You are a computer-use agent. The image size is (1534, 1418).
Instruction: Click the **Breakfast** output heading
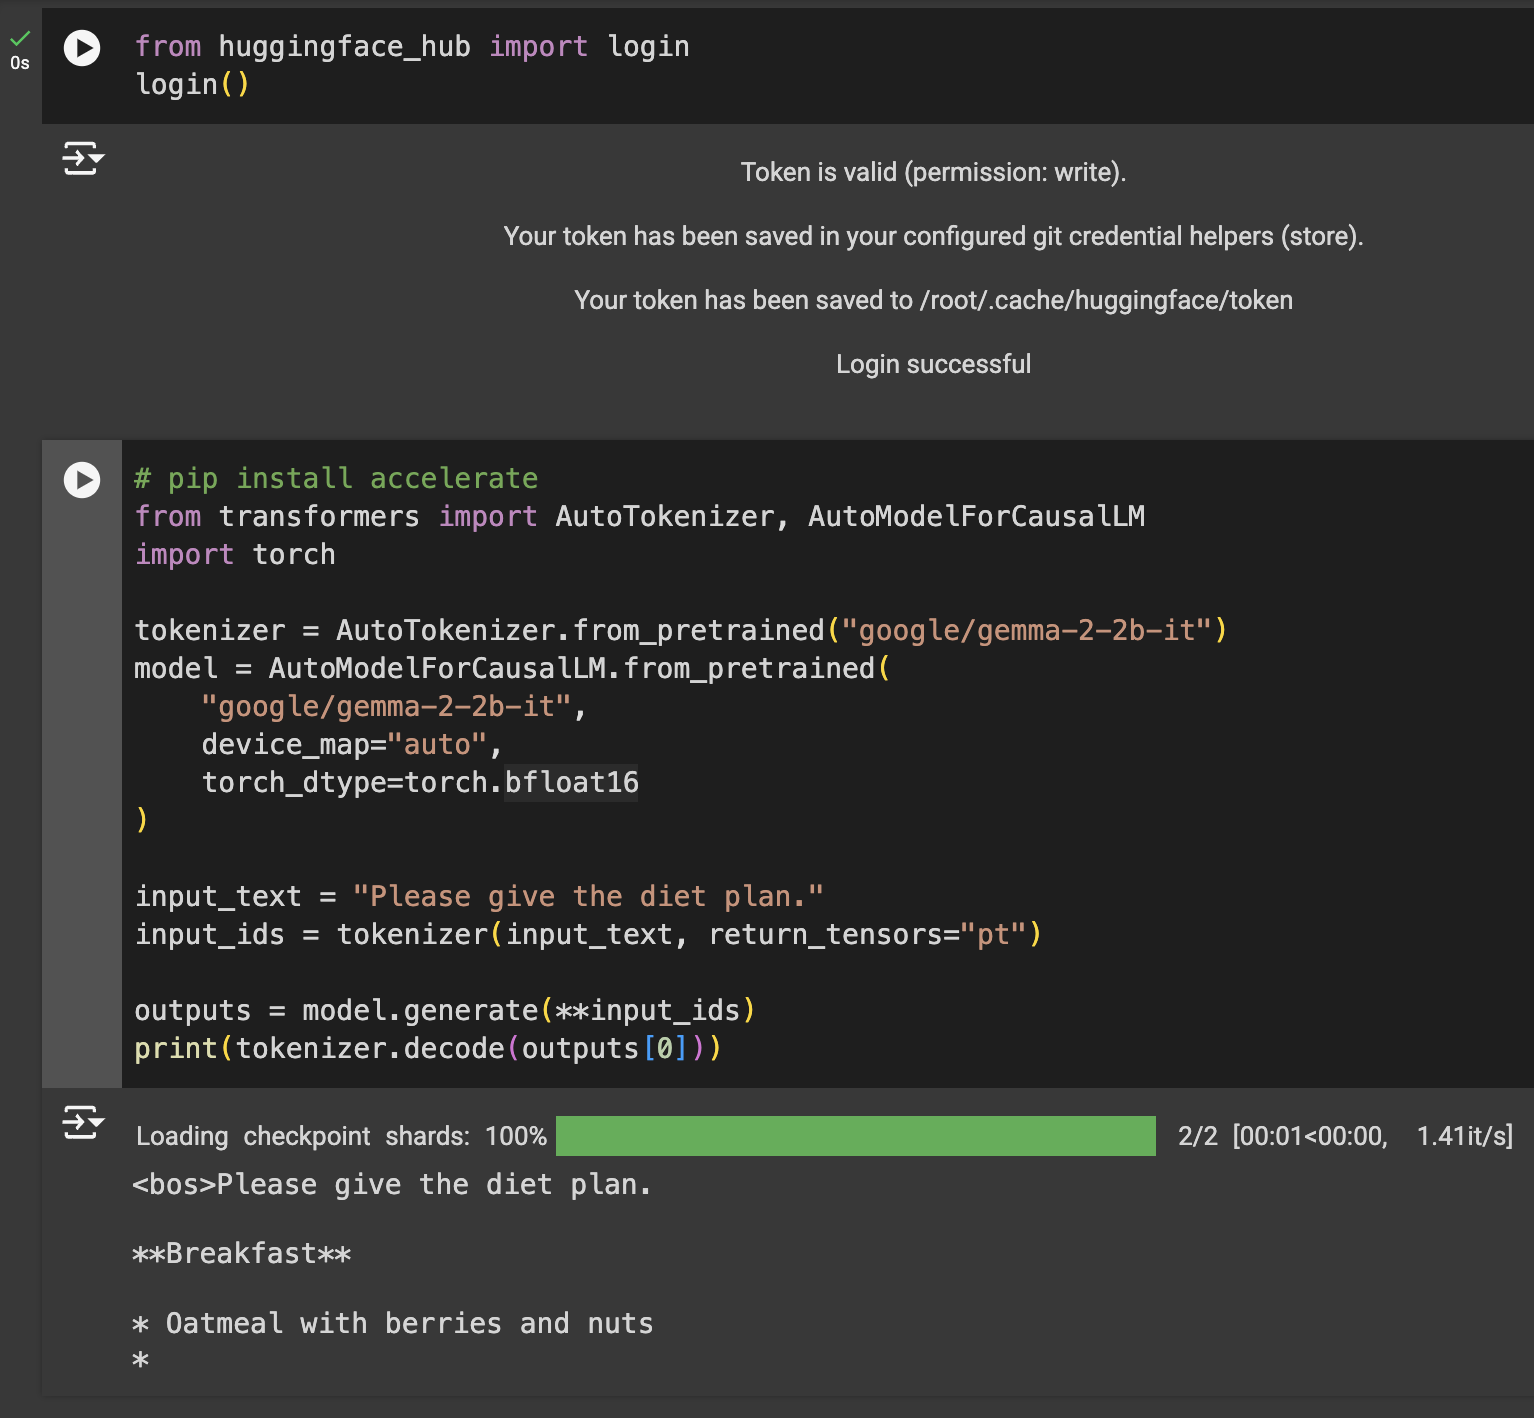242,1253
